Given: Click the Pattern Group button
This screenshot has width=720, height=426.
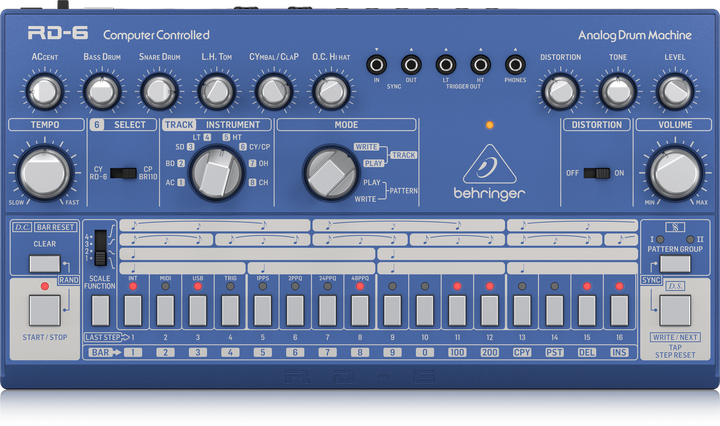Looking at the screenshot, I should click(675, 264).
